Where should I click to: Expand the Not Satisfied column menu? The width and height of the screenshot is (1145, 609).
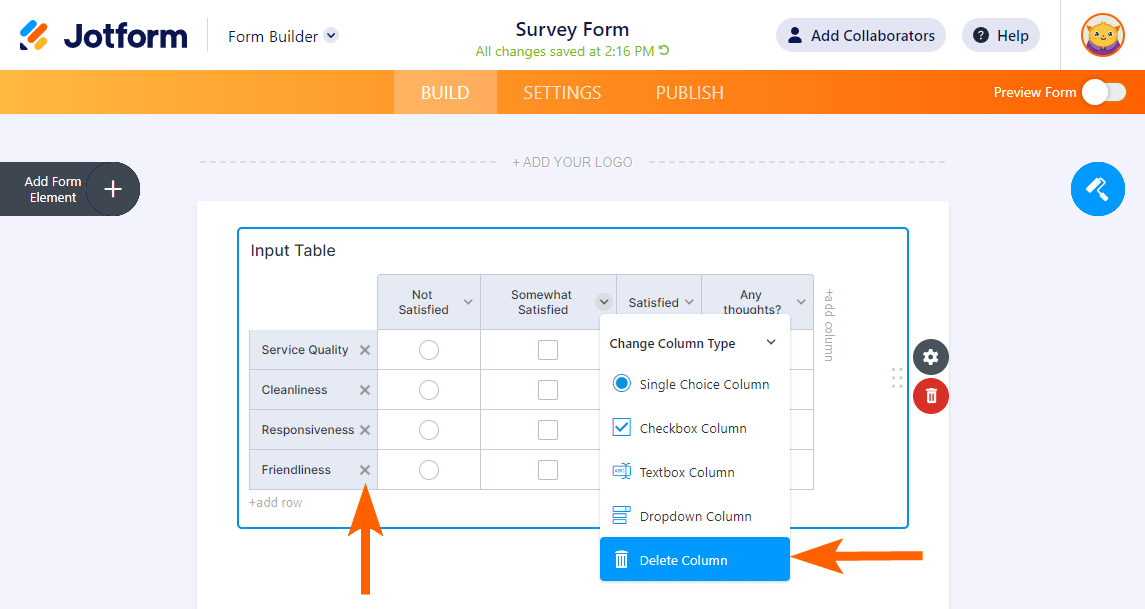(x=468, y=302)
